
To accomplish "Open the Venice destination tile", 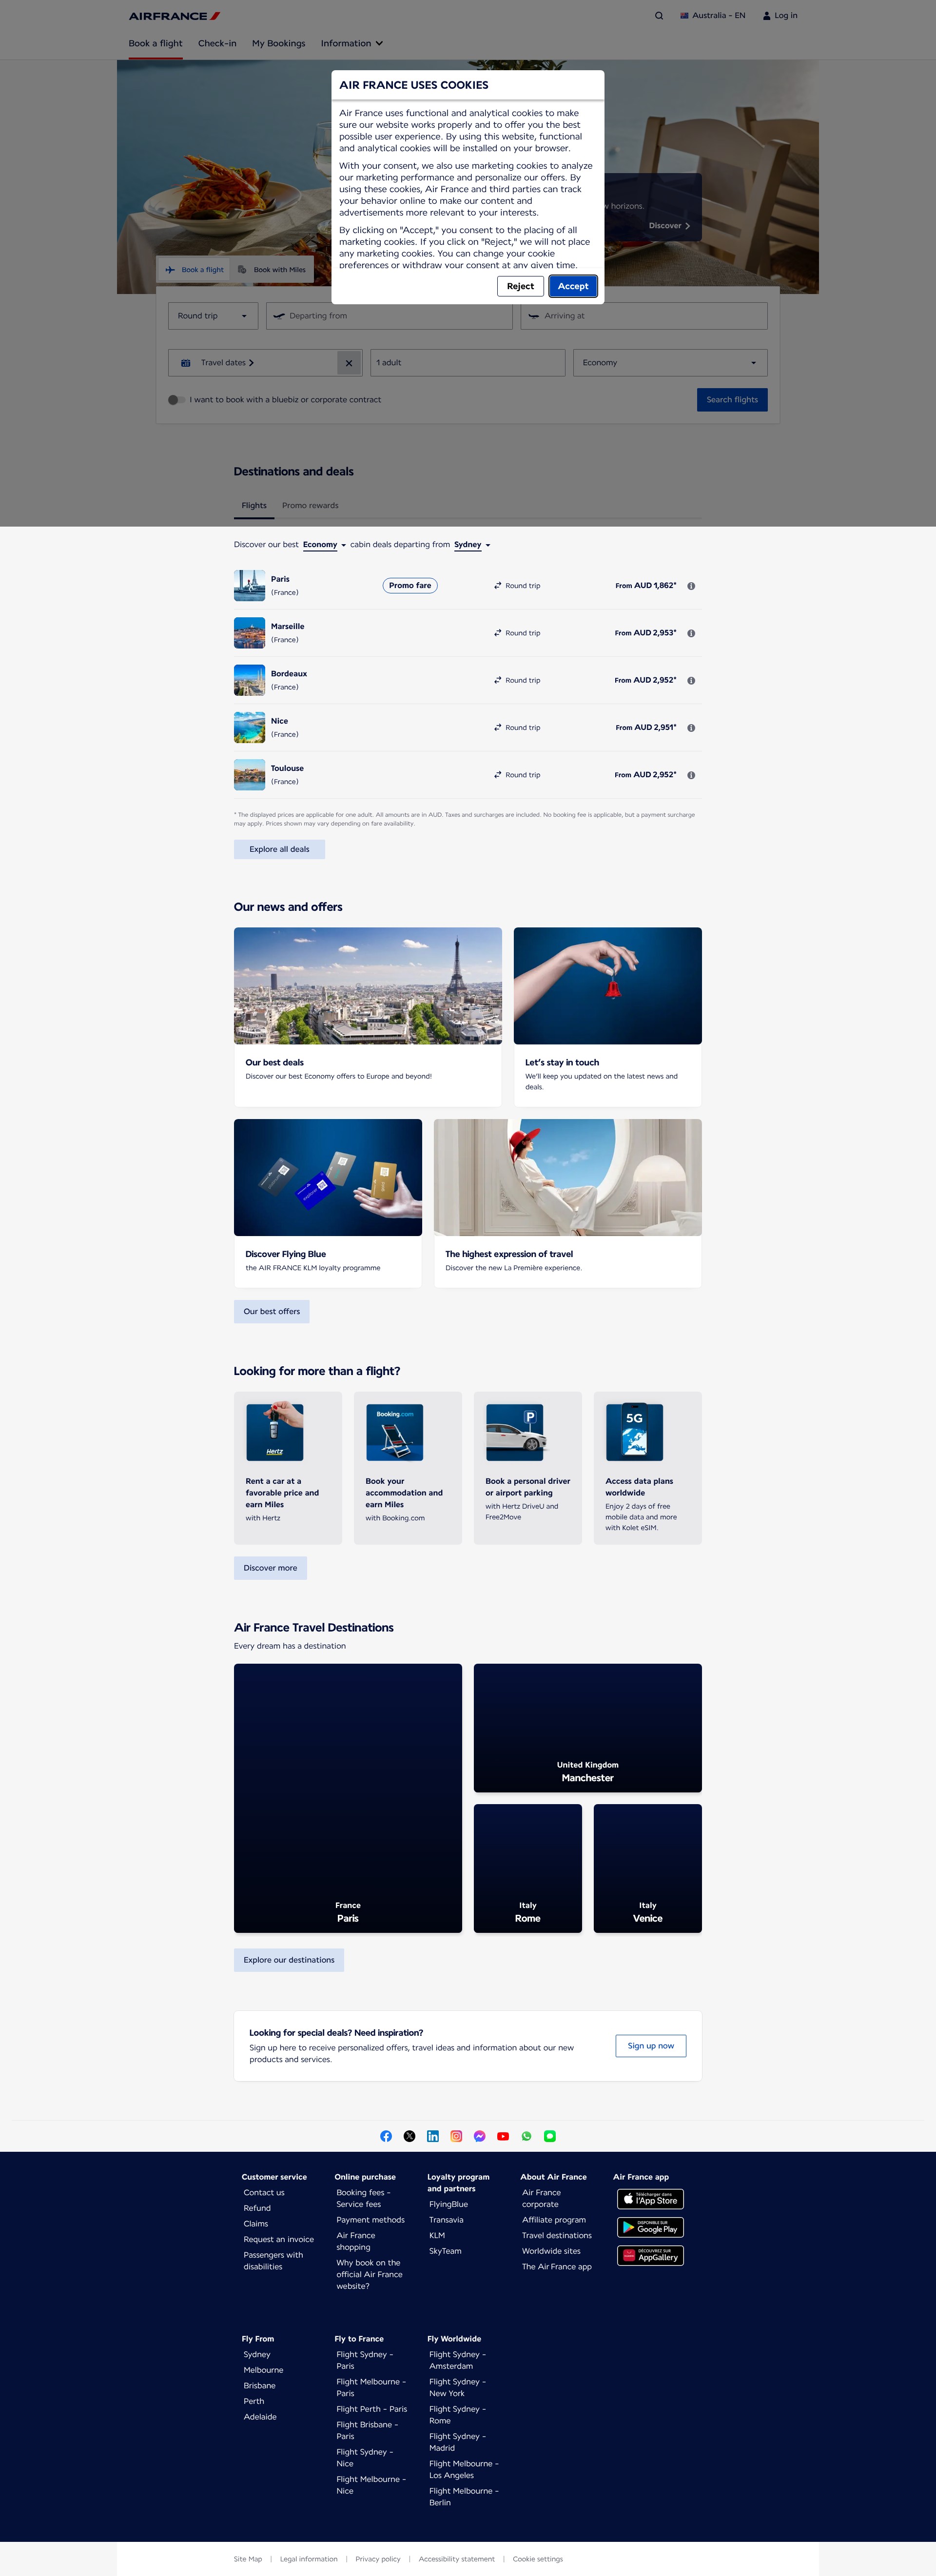I will coord(648,1868).
